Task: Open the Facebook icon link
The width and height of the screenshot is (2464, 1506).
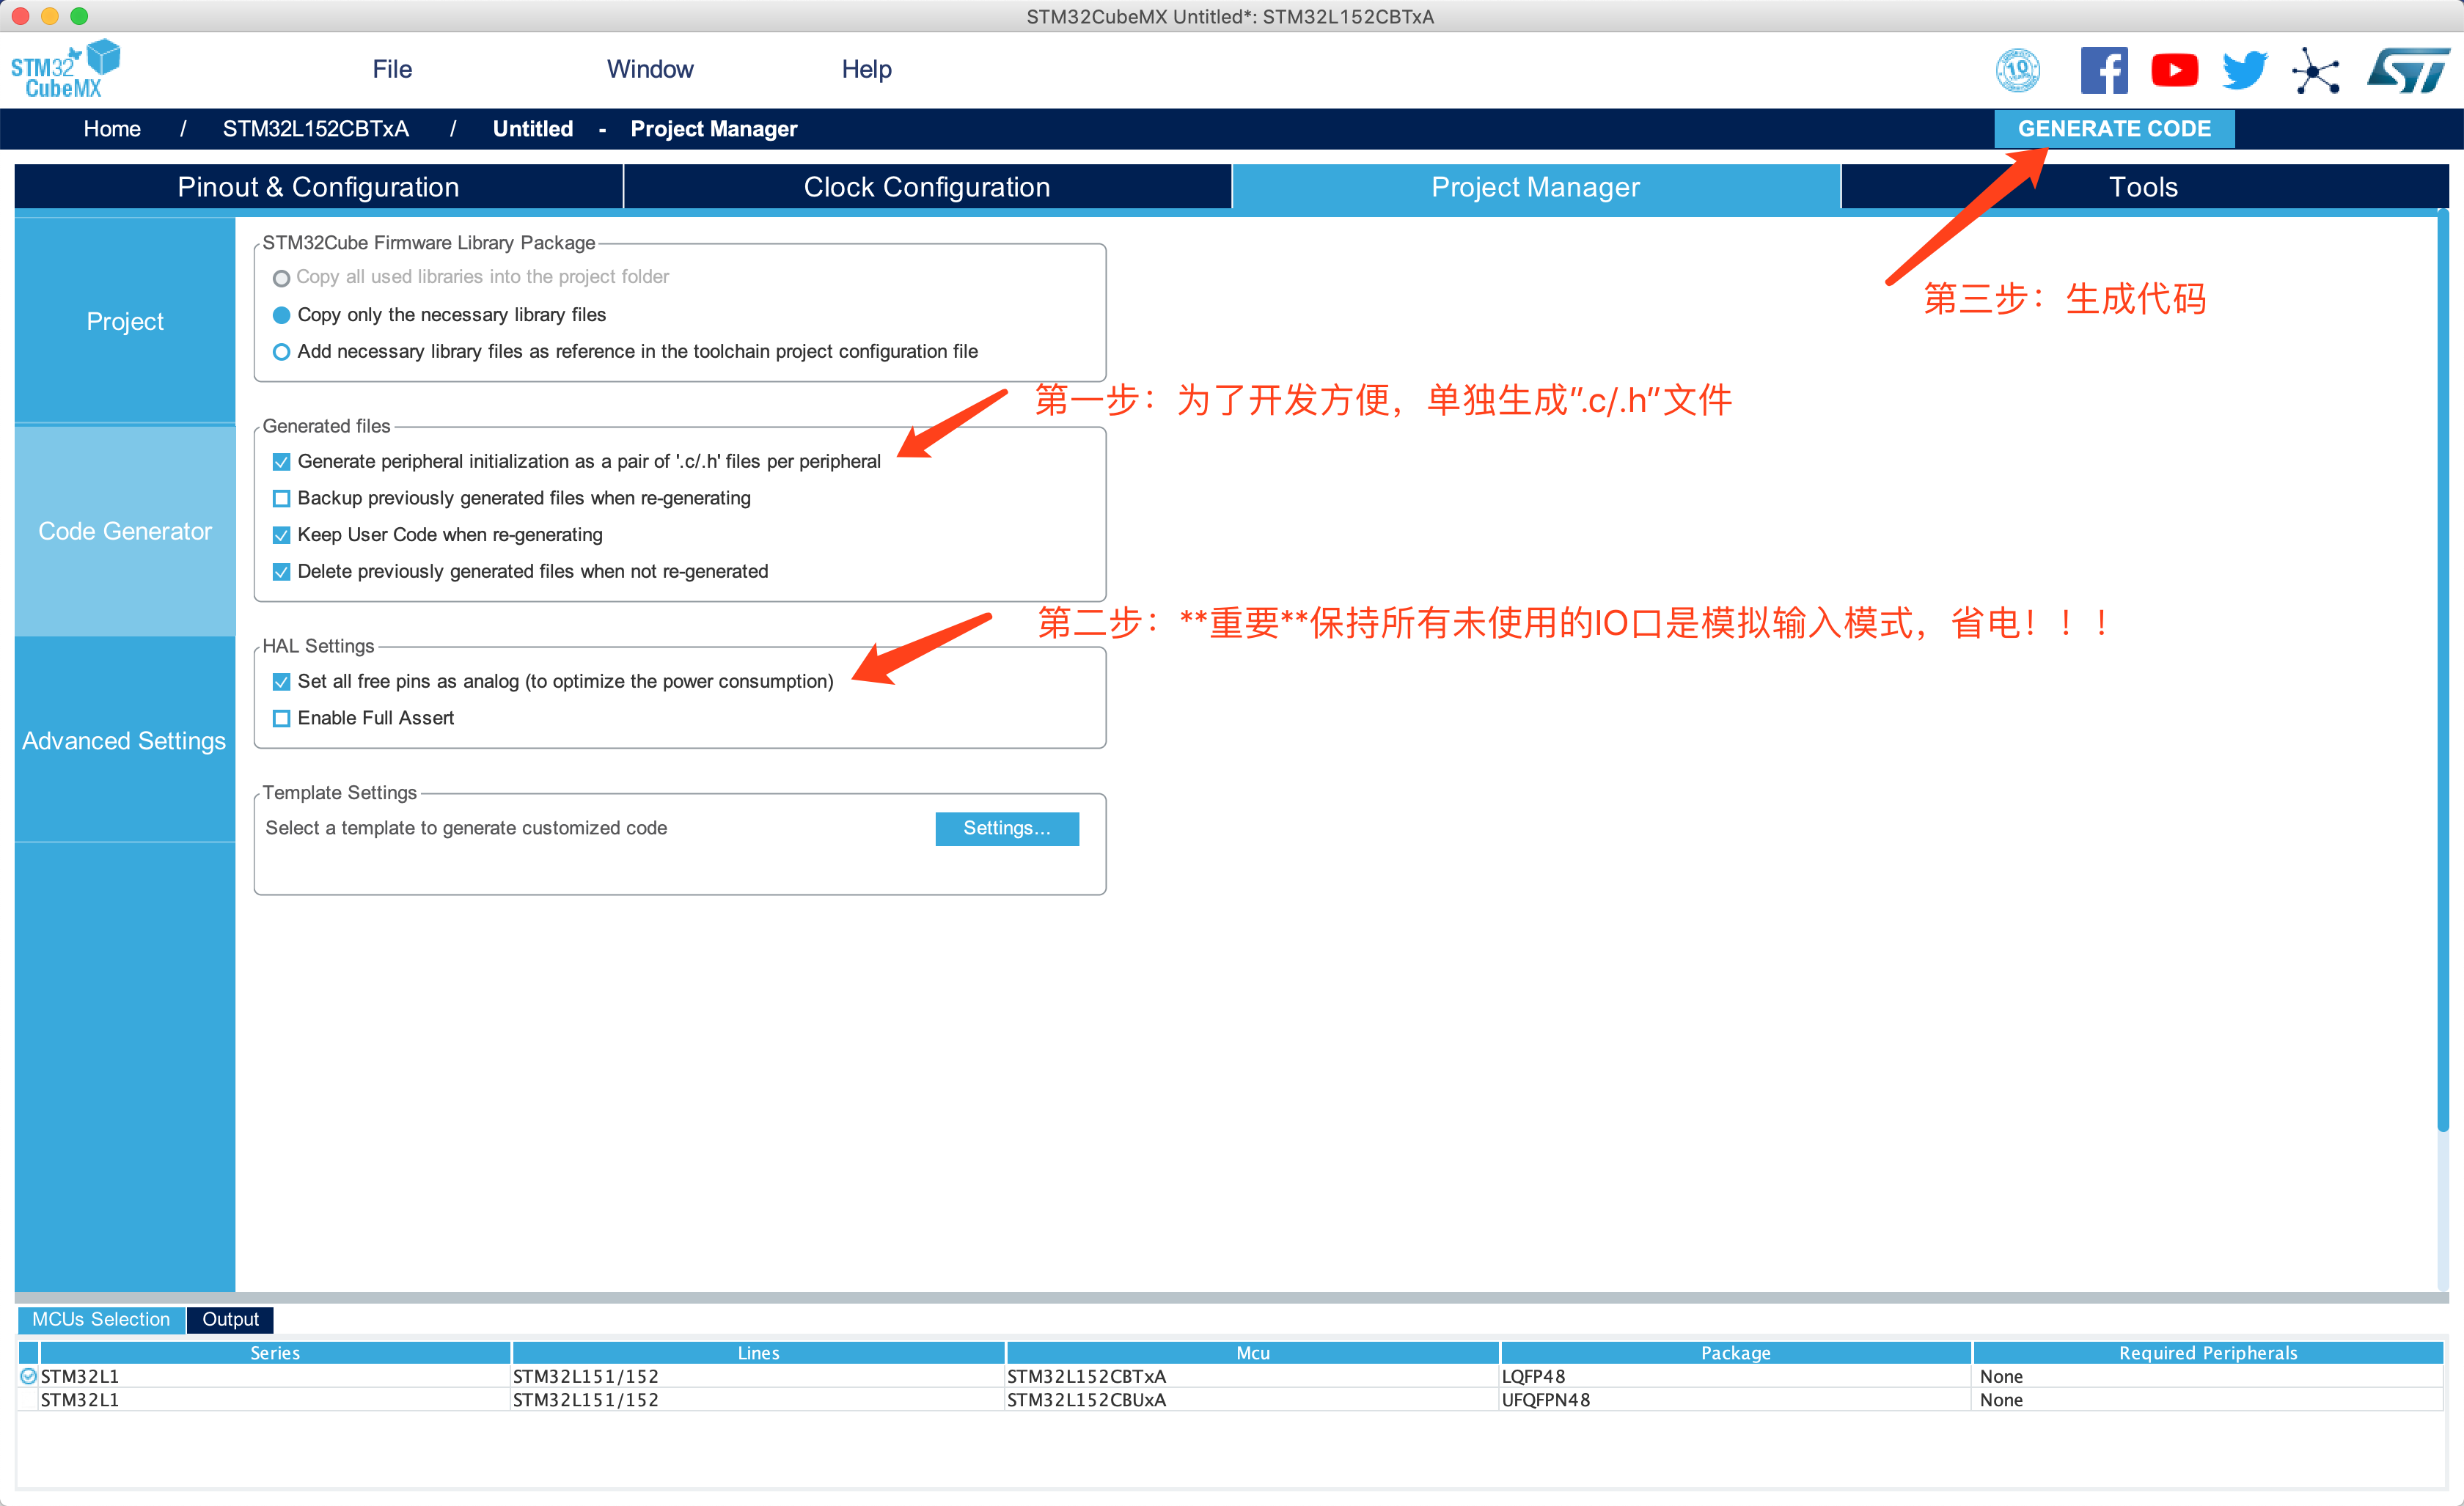Action: coord(2103,70)
